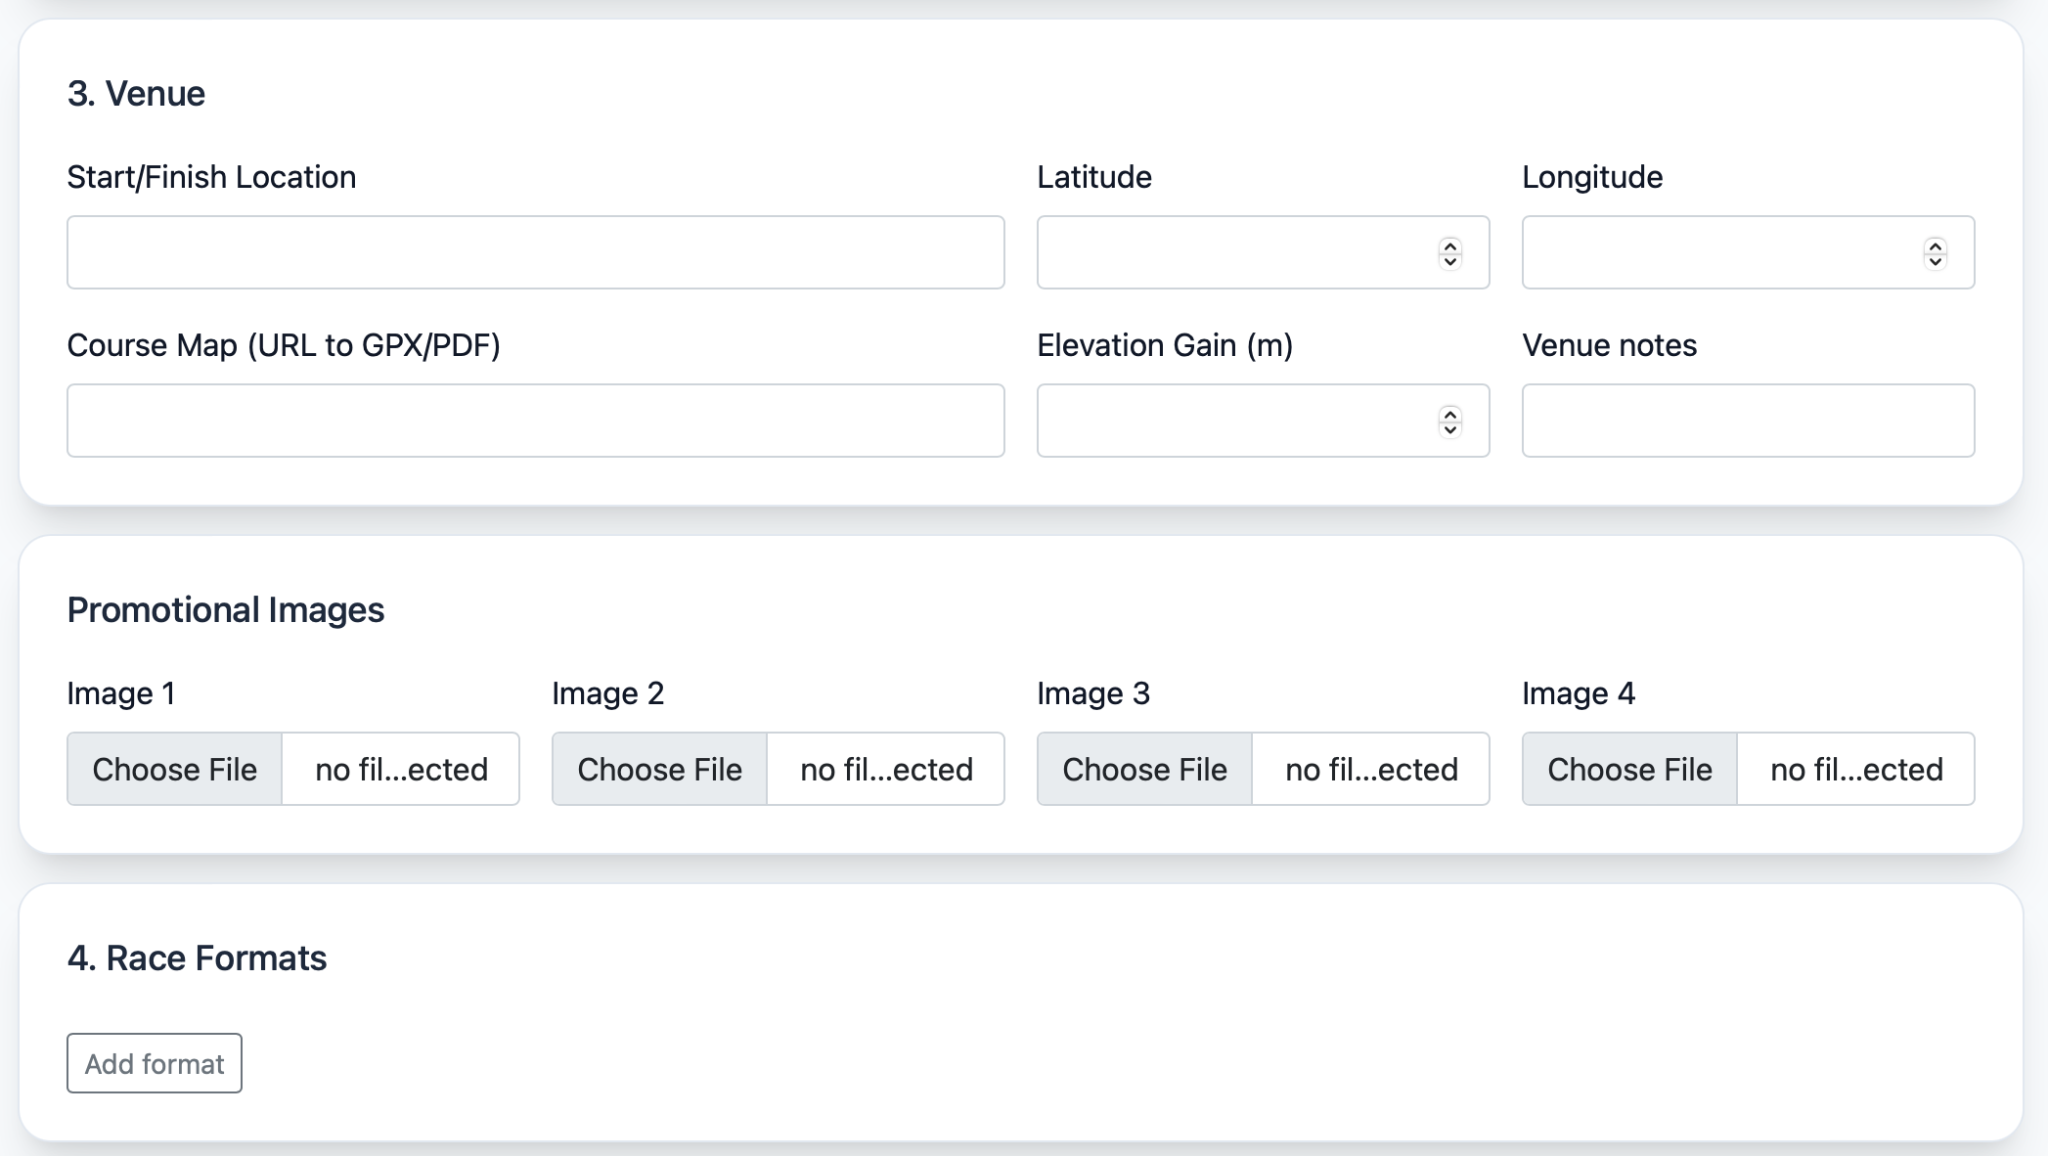Decrease Elevation Gain with down arrow

[x=1450, y=429]
